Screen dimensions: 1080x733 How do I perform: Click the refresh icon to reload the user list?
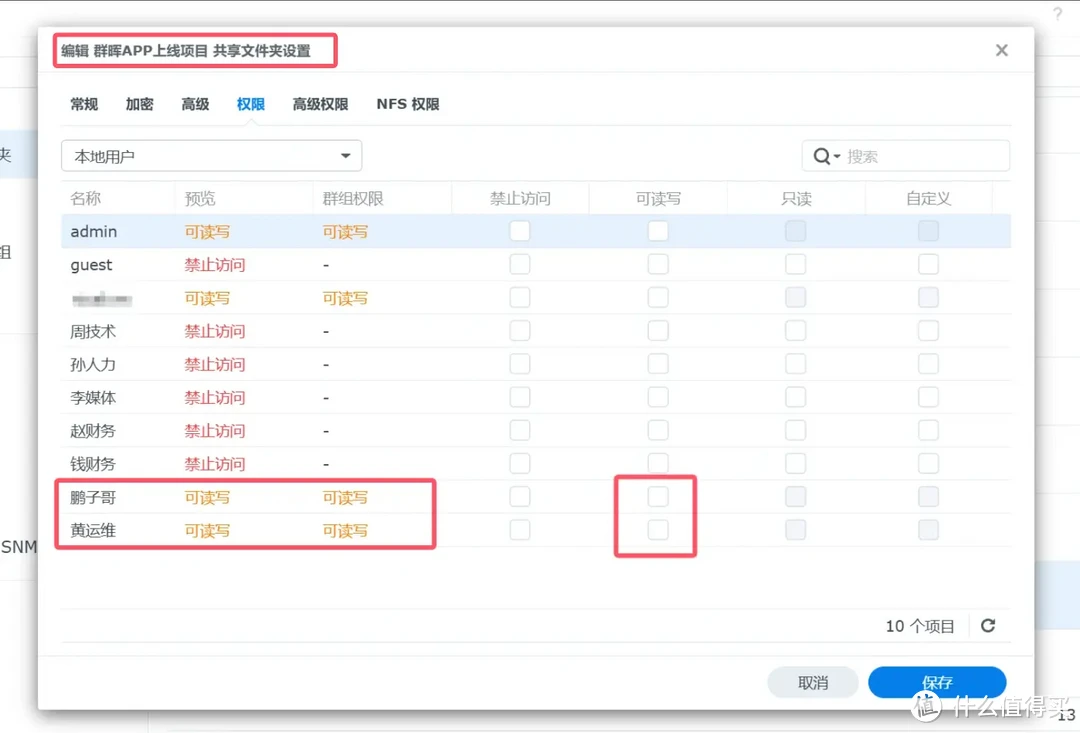(x=988, y=625)
